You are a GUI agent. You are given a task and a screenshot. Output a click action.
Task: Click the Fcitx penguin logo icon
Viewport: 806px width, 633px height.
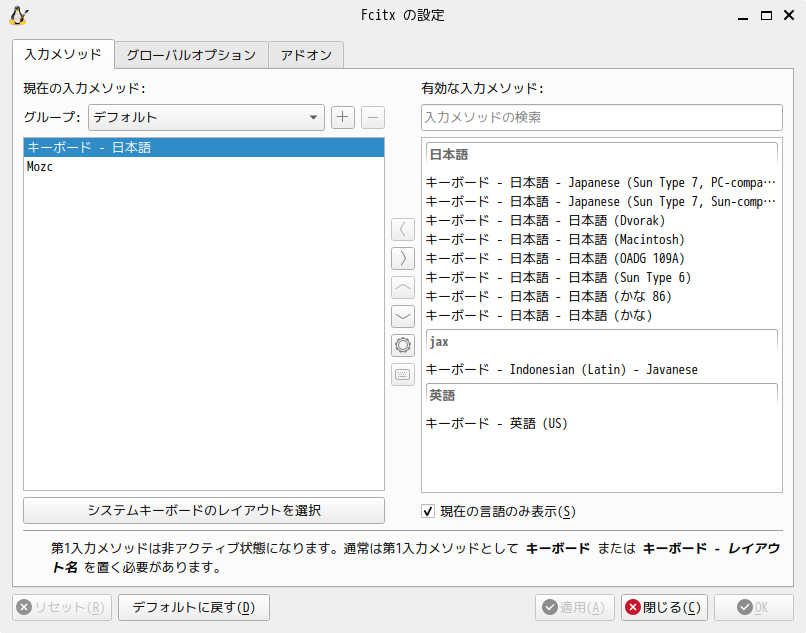point(18,15)
